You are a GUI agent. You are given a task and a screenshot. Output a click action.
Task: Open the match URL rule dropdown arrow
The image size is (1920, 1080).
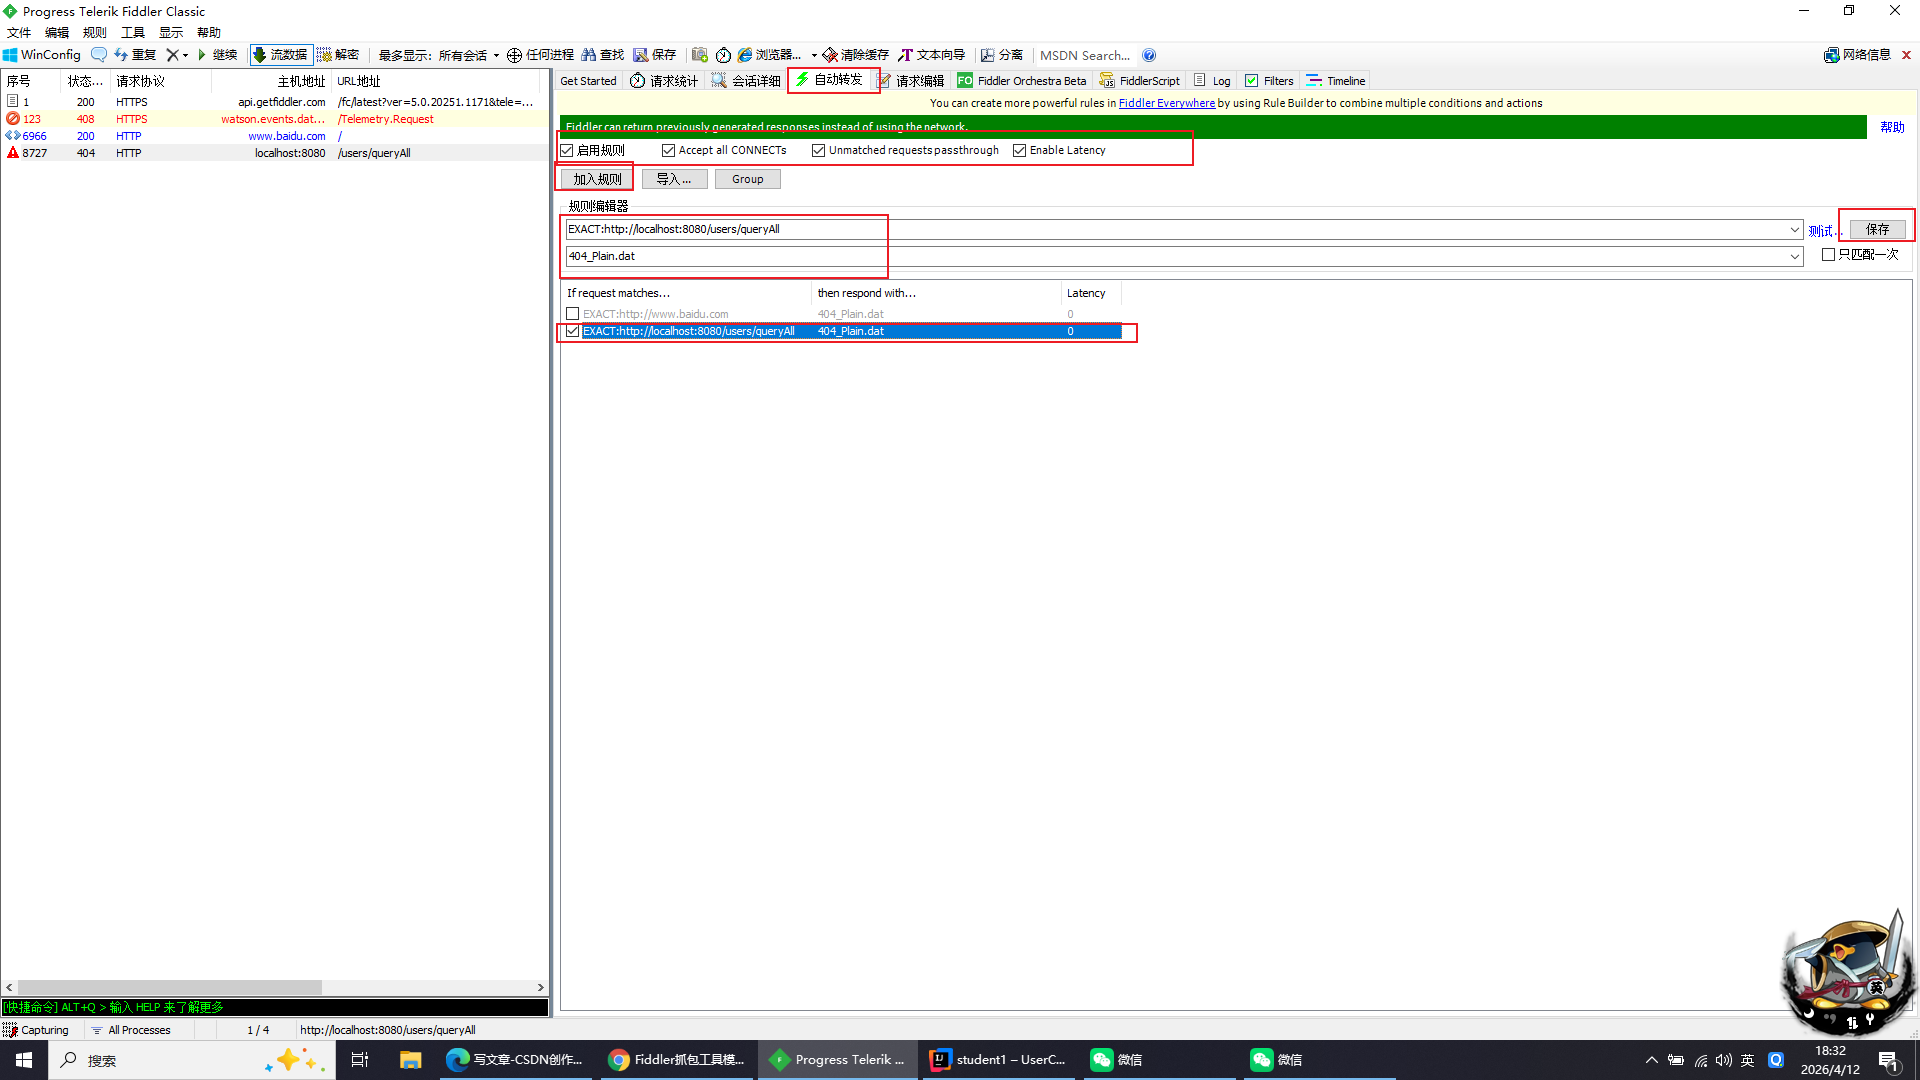pos(1795,230)
